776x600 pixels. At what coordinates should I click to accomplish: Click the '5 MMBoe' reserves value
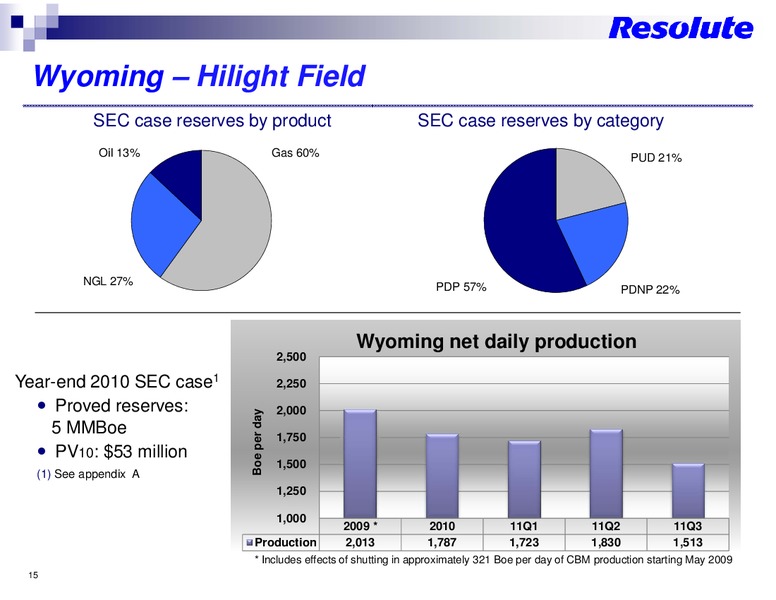tap(89, 427)
